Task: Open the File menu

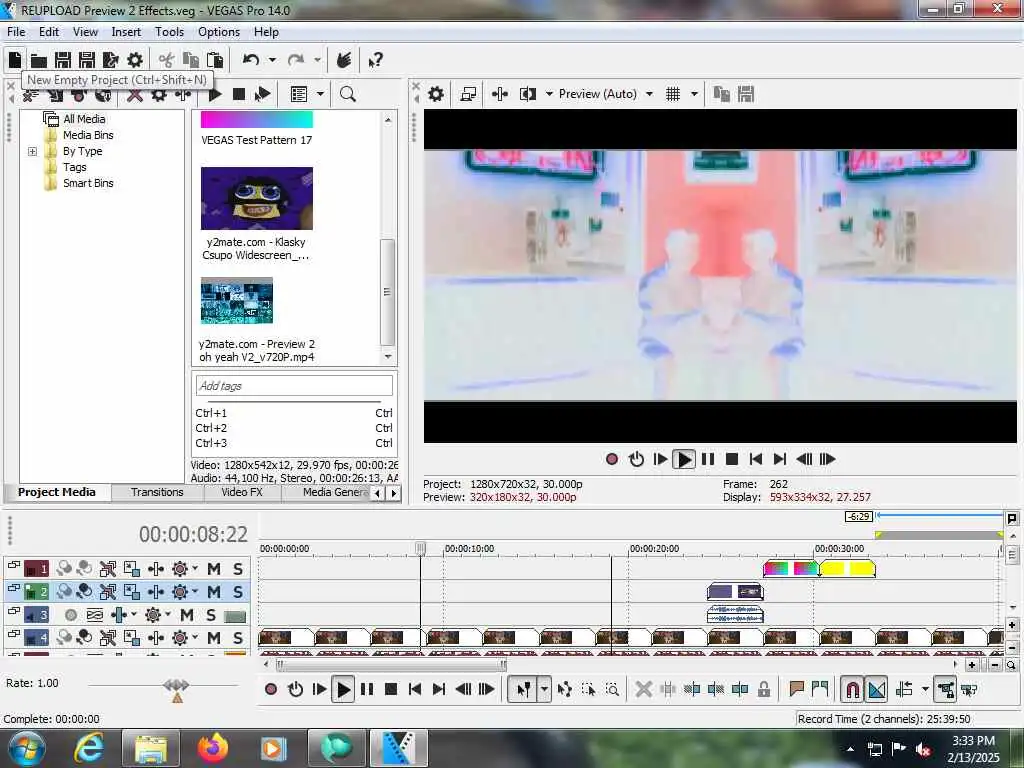Action: coord(16,32)
